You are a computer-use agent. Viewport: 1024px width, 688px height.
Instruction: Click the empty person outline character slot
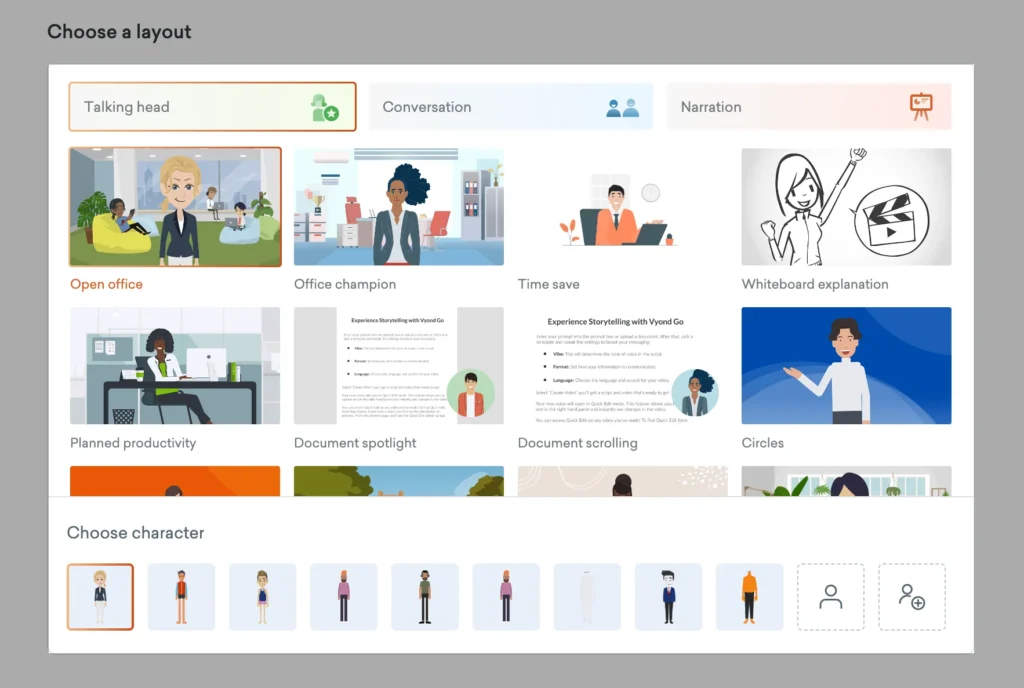pos(830,597)
